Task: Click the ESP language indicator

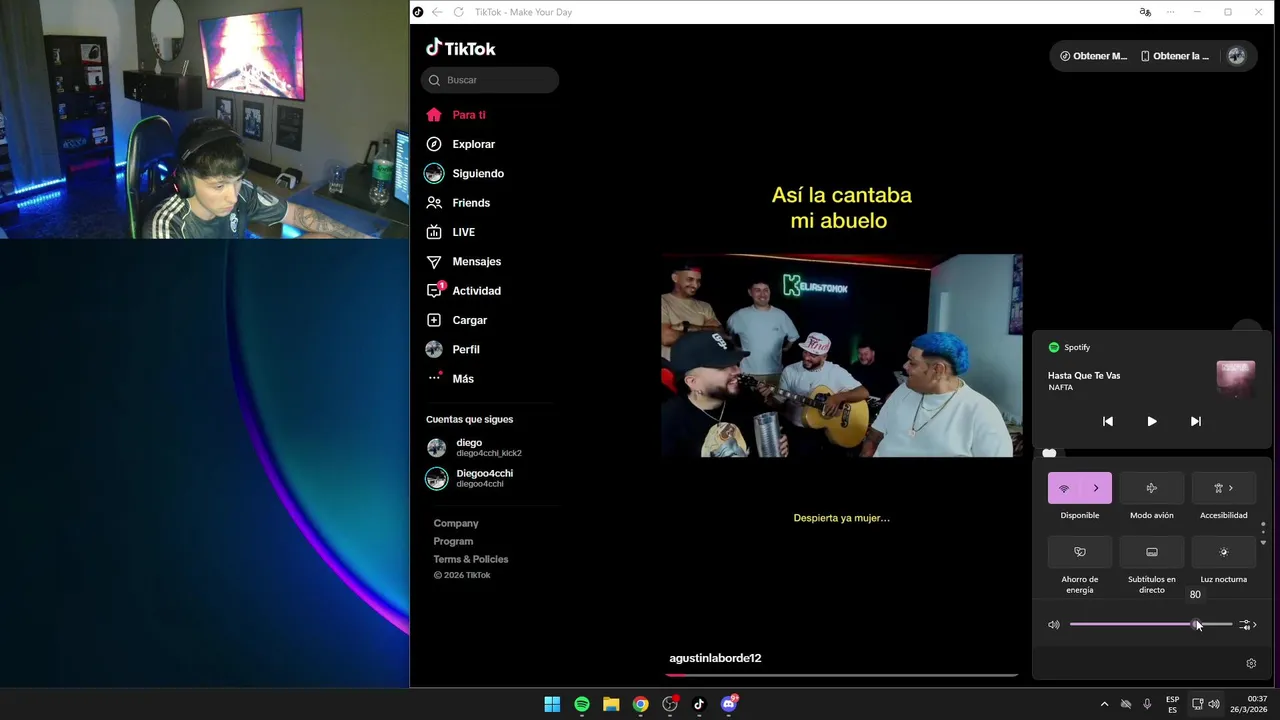Action: pyautogui.click(x=1172, y=704)
